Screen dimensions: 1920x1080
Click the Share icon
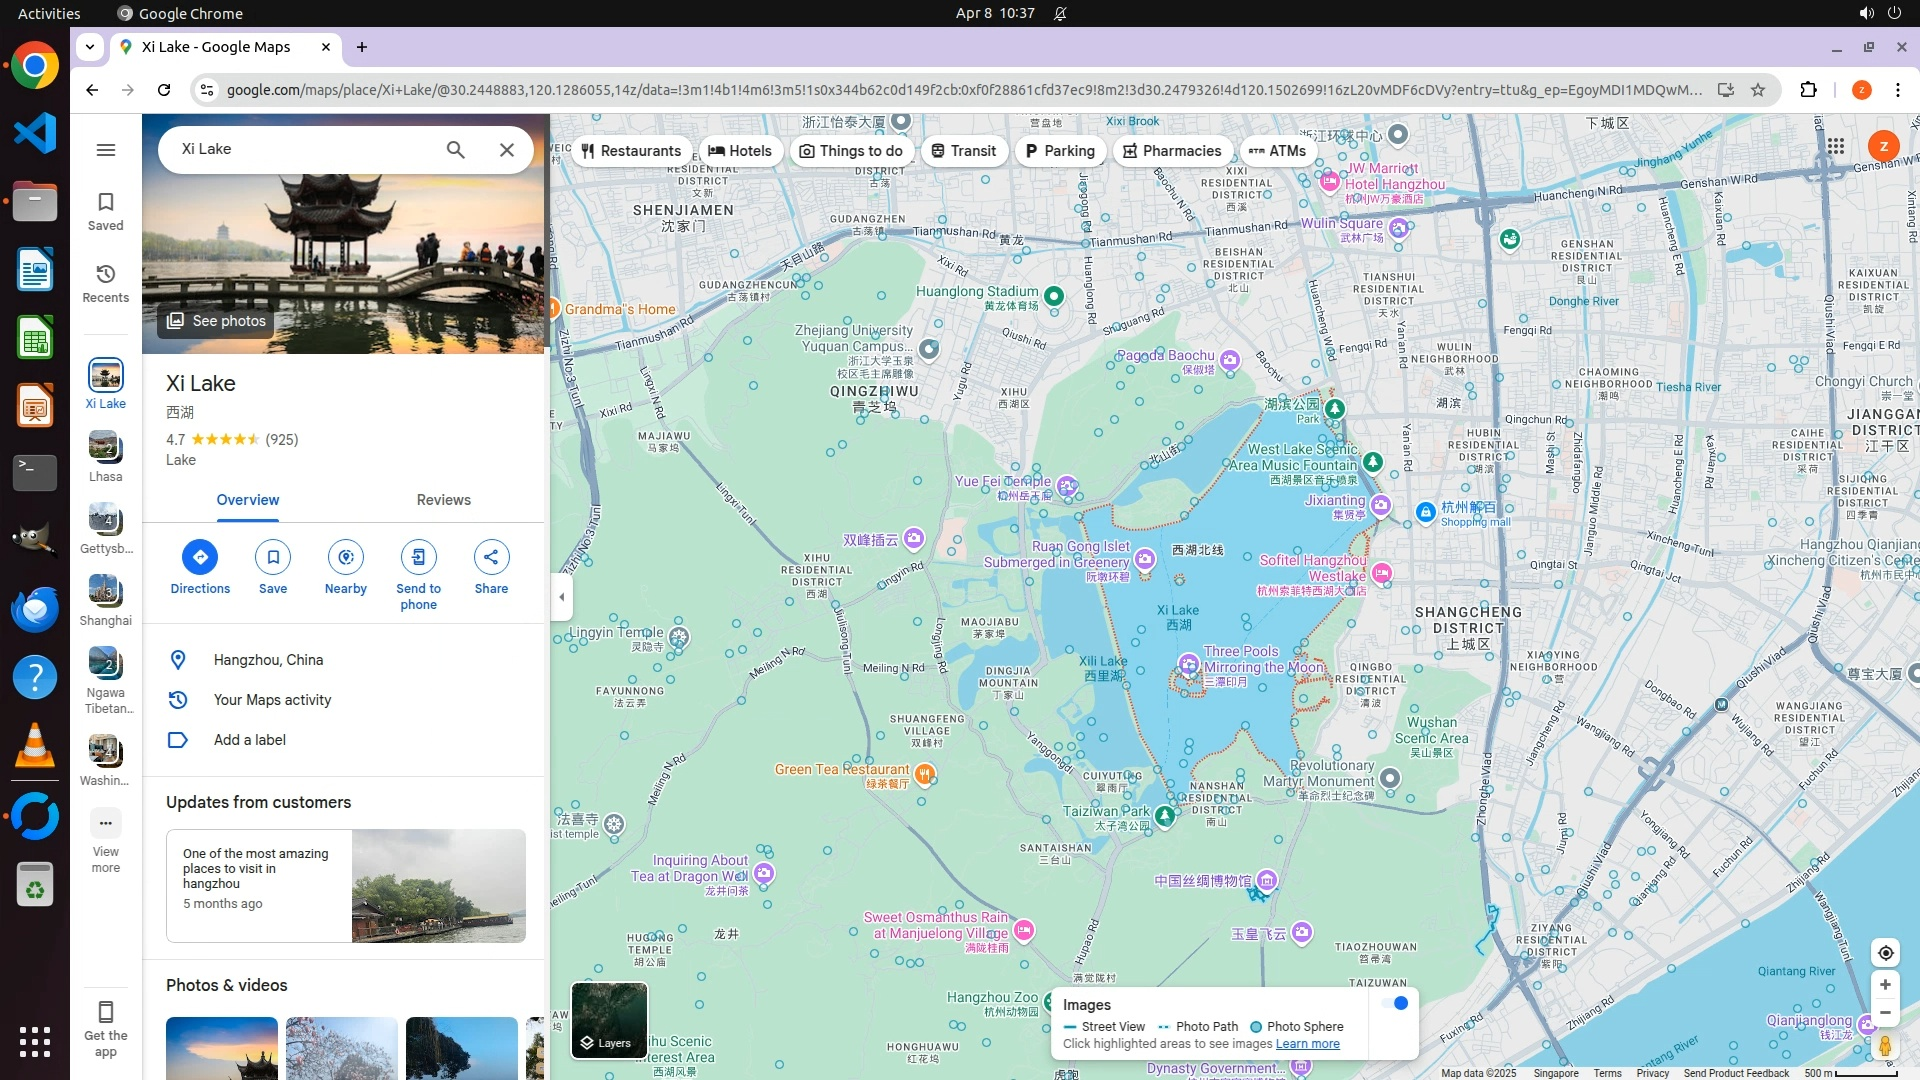tap(491, 557)
